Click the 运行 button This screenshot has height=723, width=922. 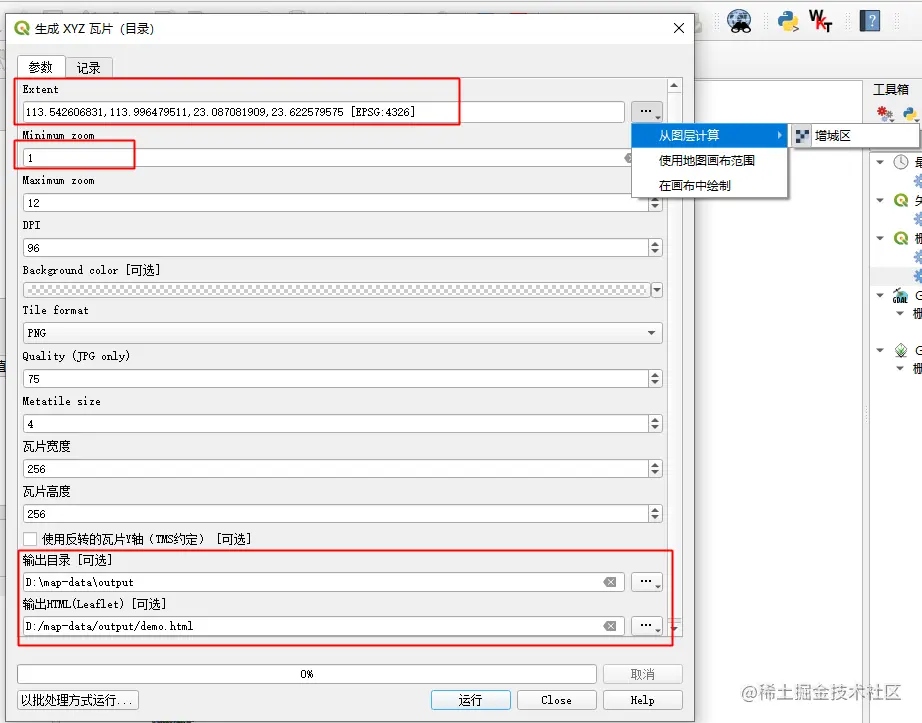[470, 700]
